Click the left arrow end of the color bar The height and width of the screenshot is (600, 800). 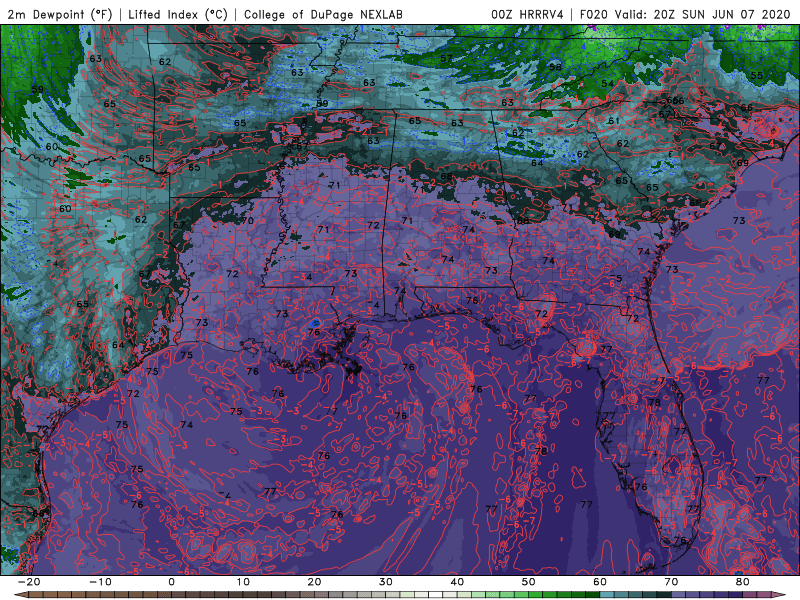20,595
